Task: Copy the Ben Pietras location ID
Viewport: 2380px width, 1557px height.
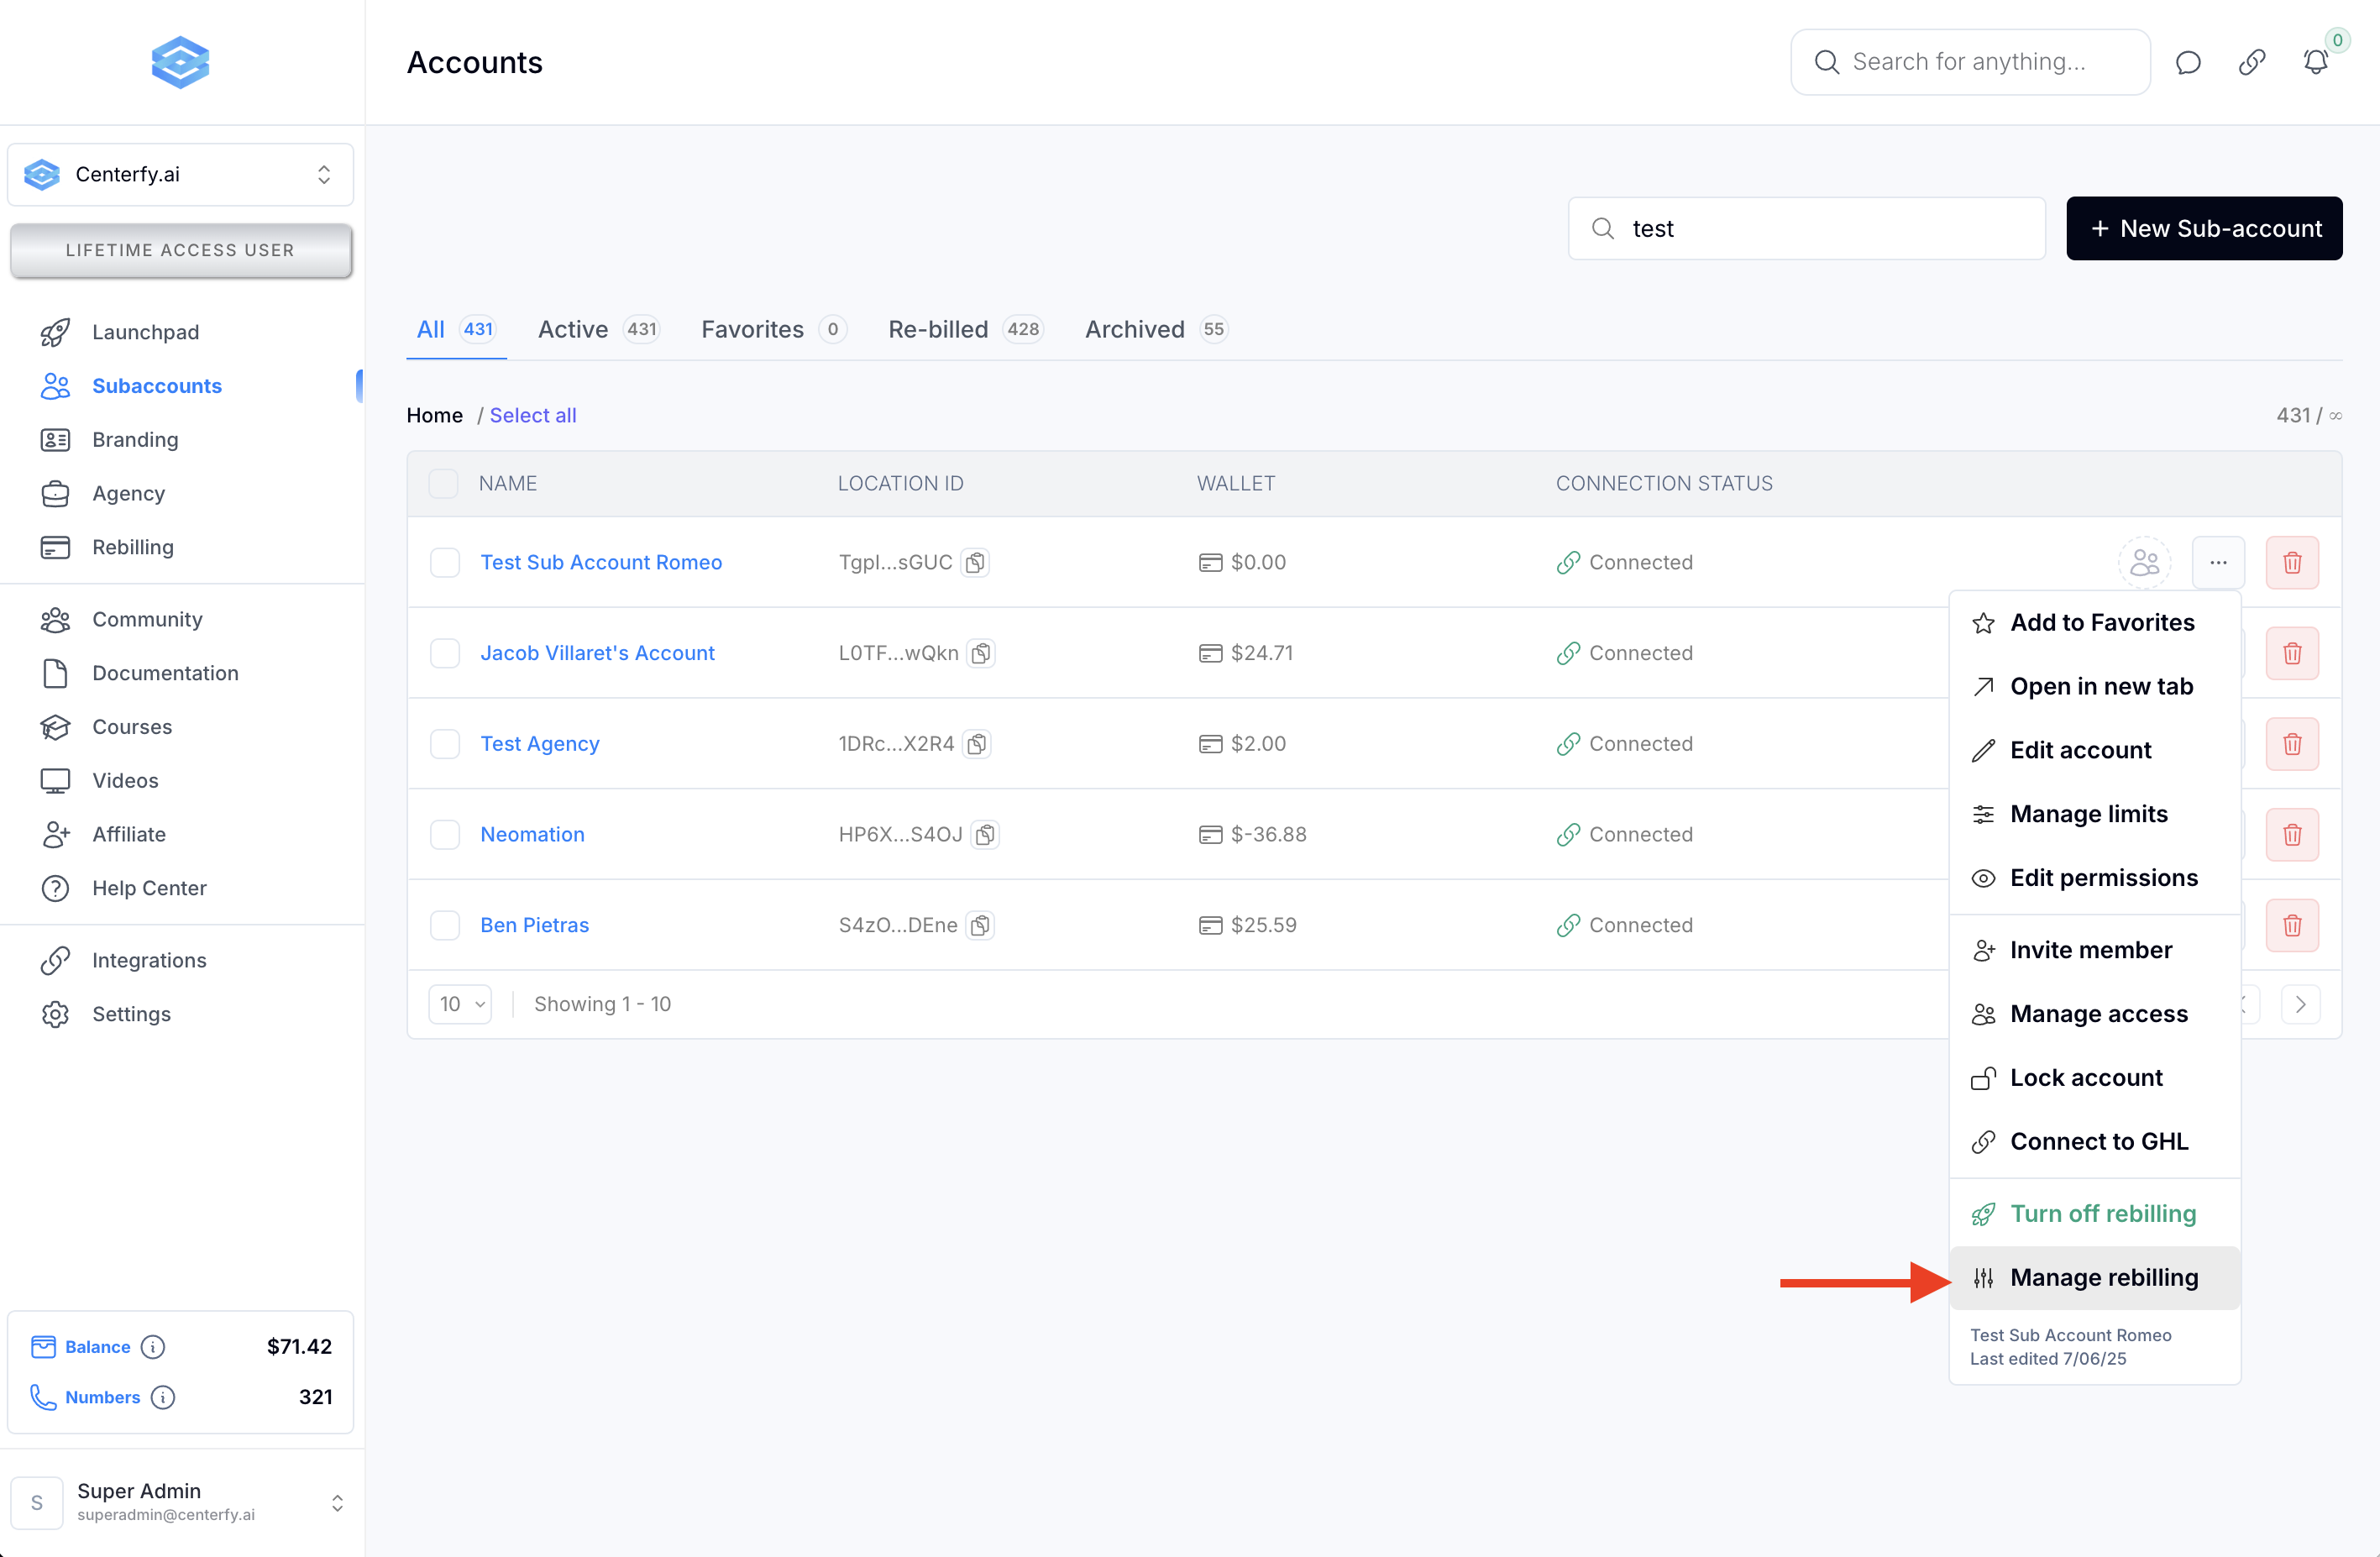Action: click(981, 925)
